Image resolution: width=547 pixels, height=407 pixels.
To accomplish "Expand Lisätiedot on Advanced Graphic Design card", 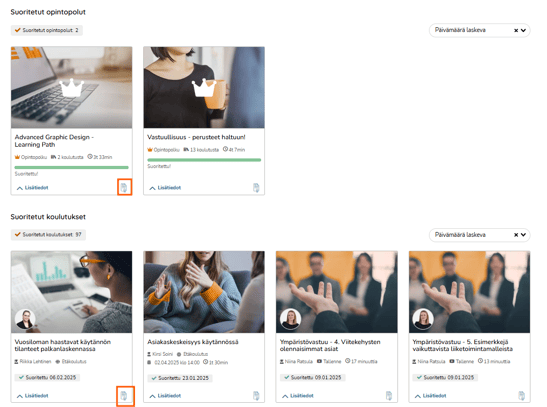I will (x=32, y=188).
